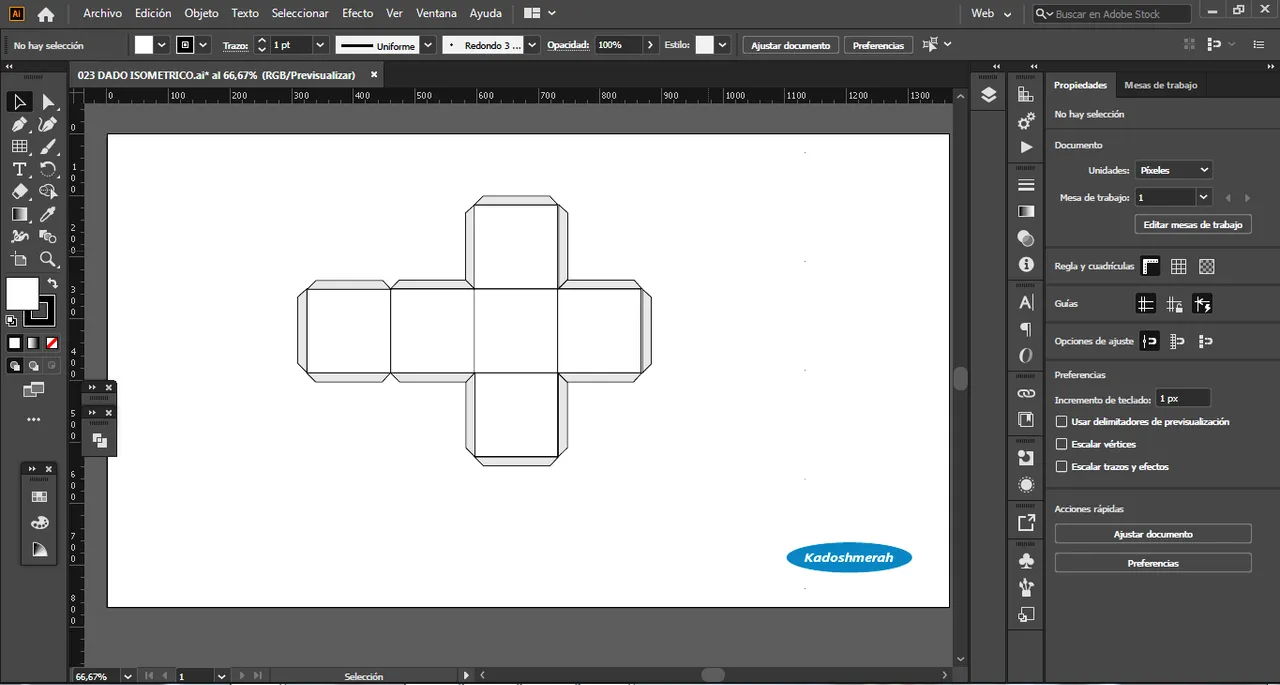The height and width of the screenshot is (685, 1280).
Task: Click the Change Screen Mode icon
Action: click(x=34, y=388)
